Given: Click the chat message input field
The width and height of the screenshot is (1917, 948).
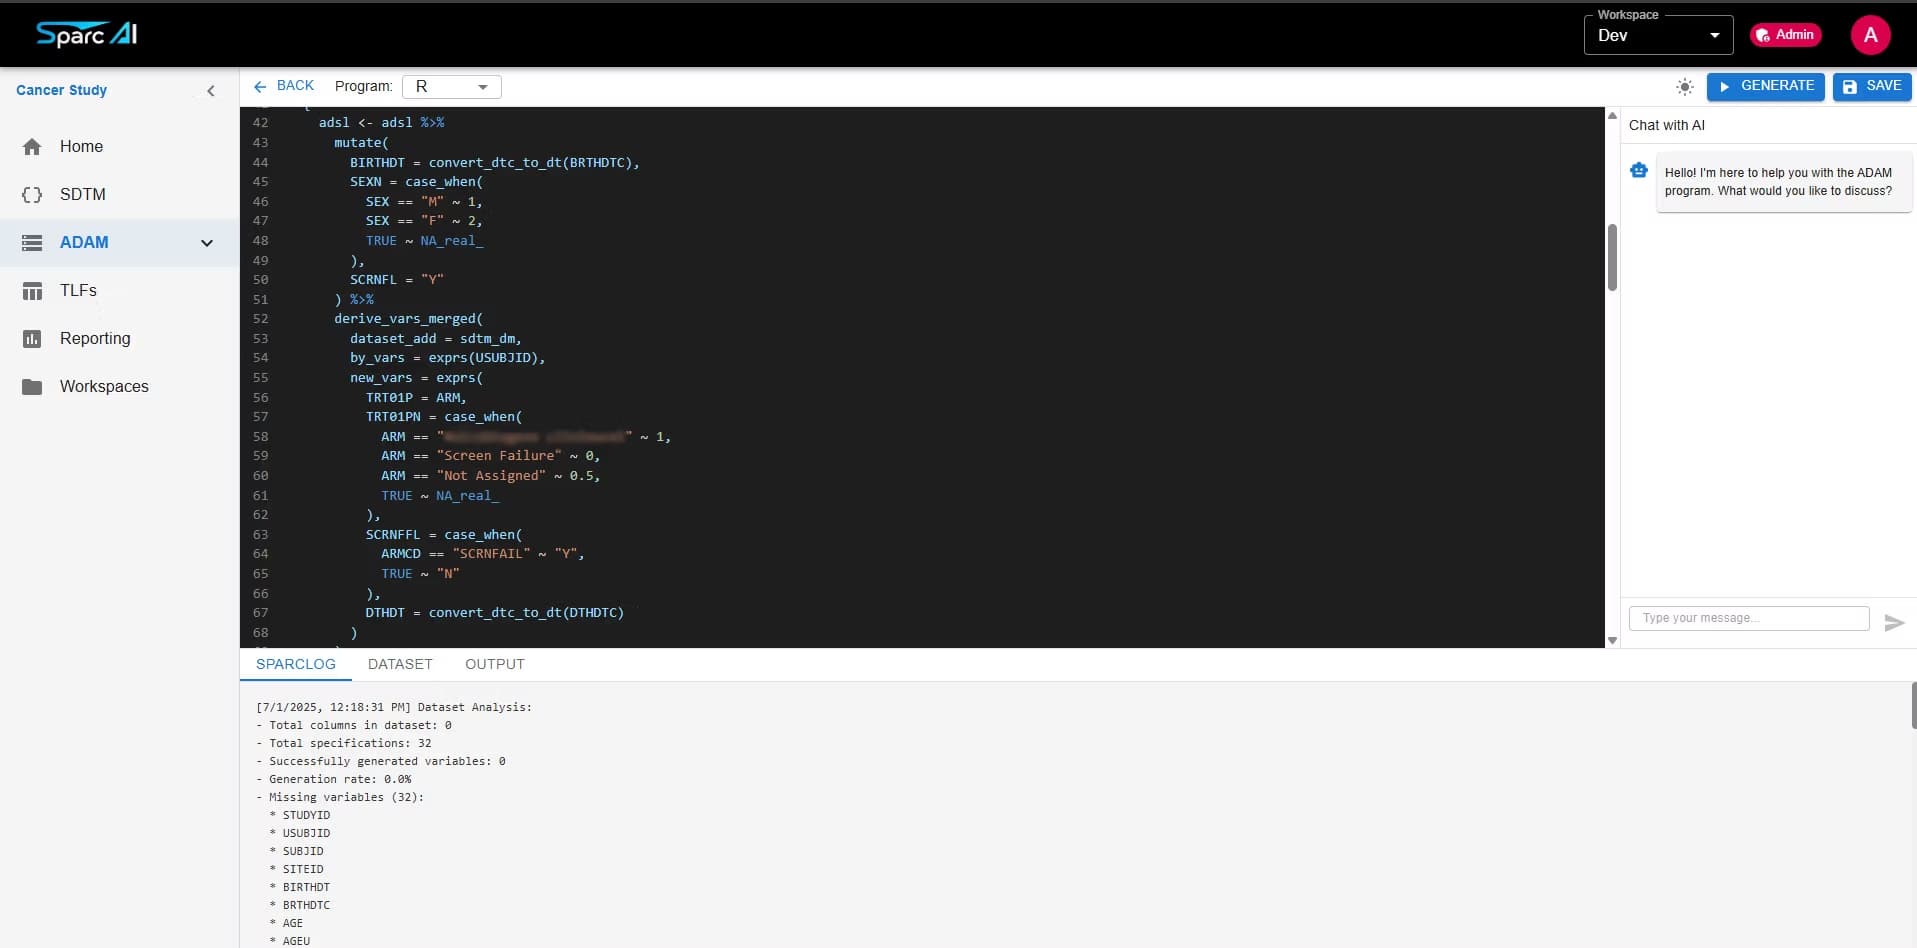Looking at the screenshot, I should 1747,618.
